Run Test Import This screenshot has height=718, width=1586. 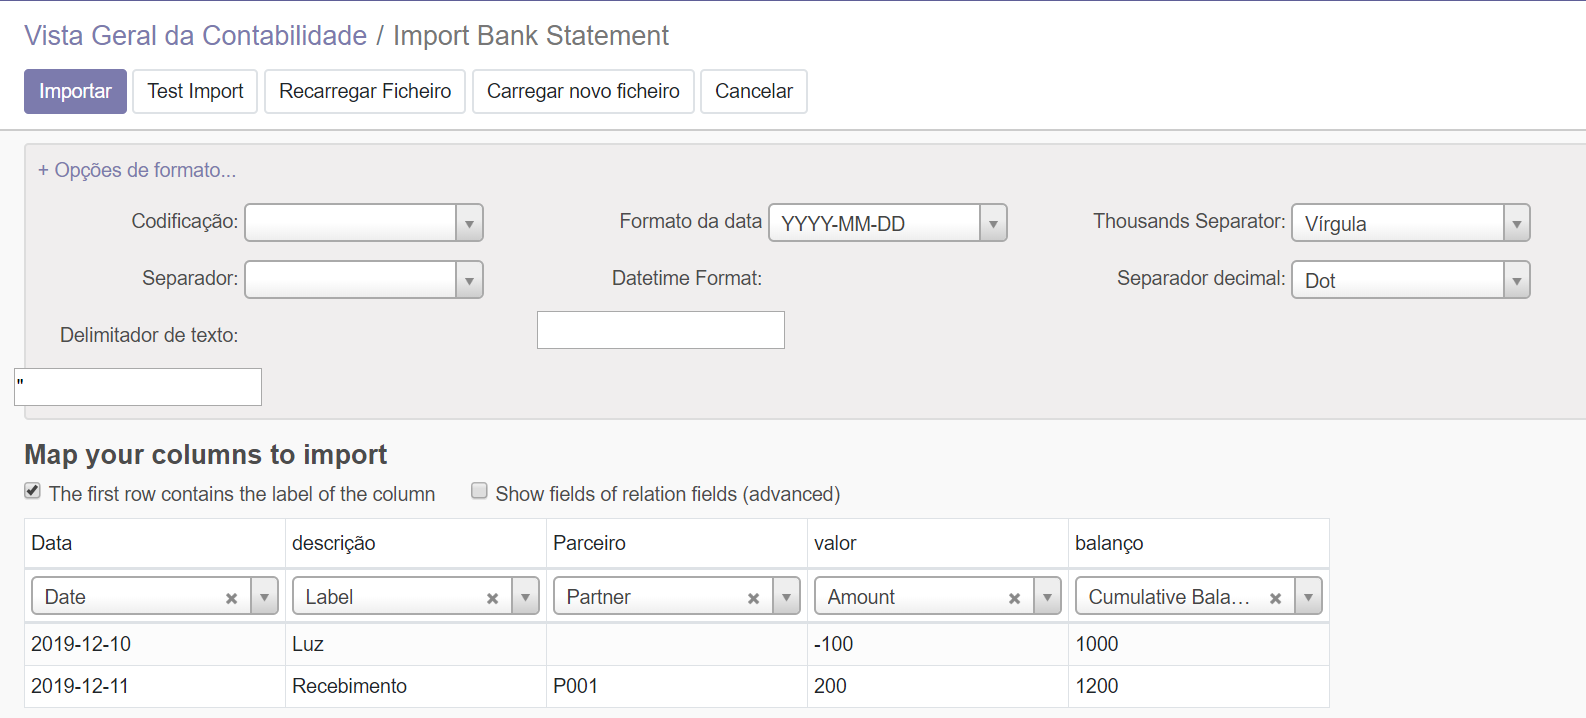[195, 91]
